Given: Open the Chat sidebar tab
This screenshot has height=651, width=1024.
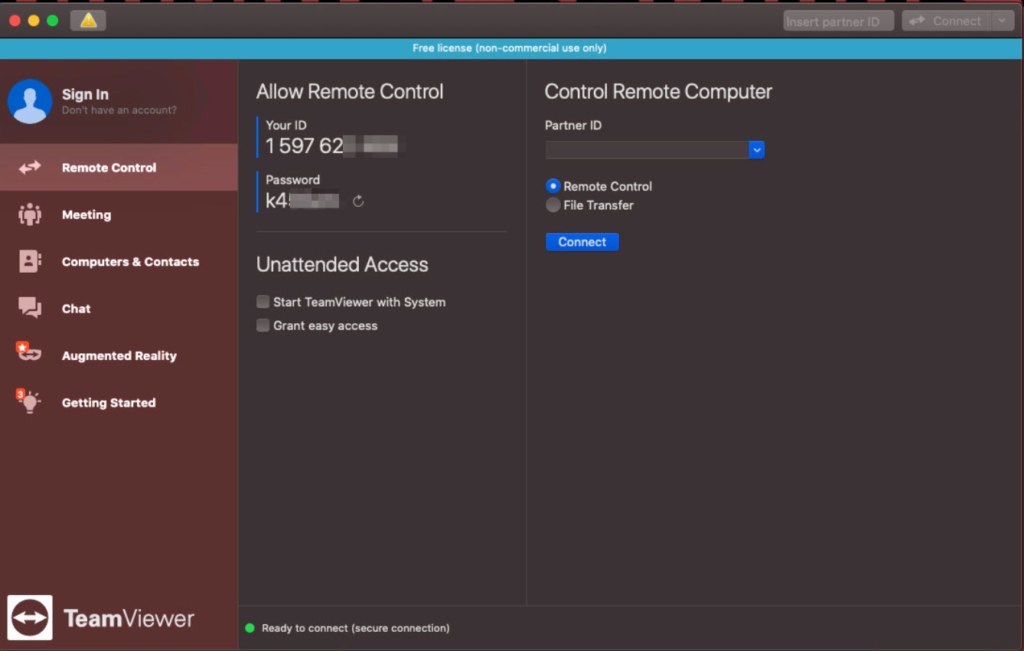Looking at the screenshot, I should click(119, 309).
